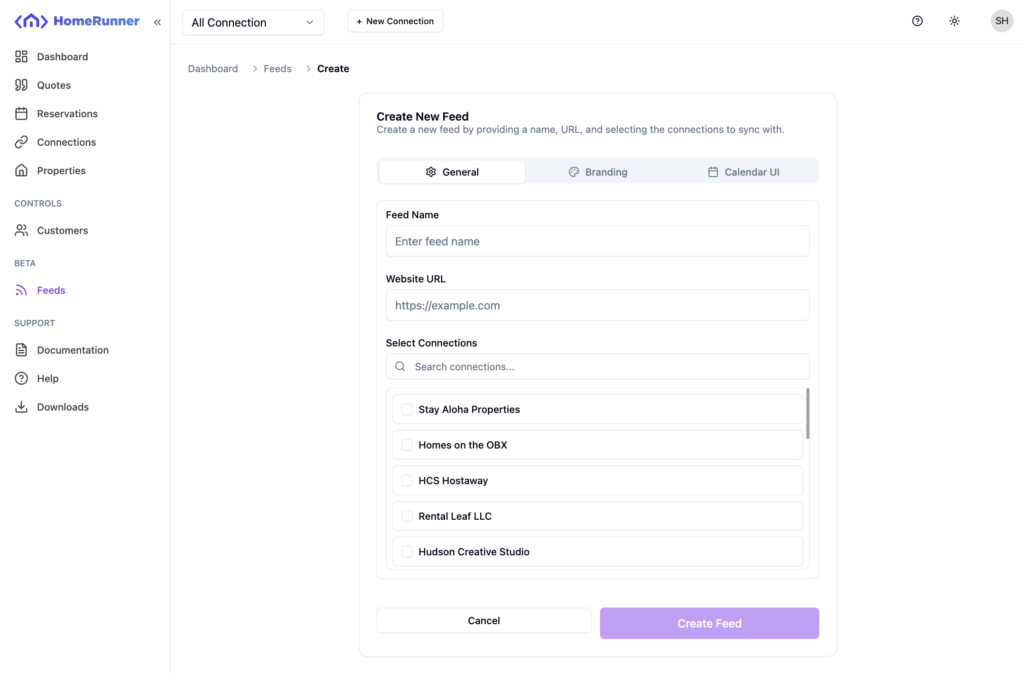The width and height of the screenshot is (1024, 674).
Task: Focus the Feed Name input field
Action: pos(597,241)
